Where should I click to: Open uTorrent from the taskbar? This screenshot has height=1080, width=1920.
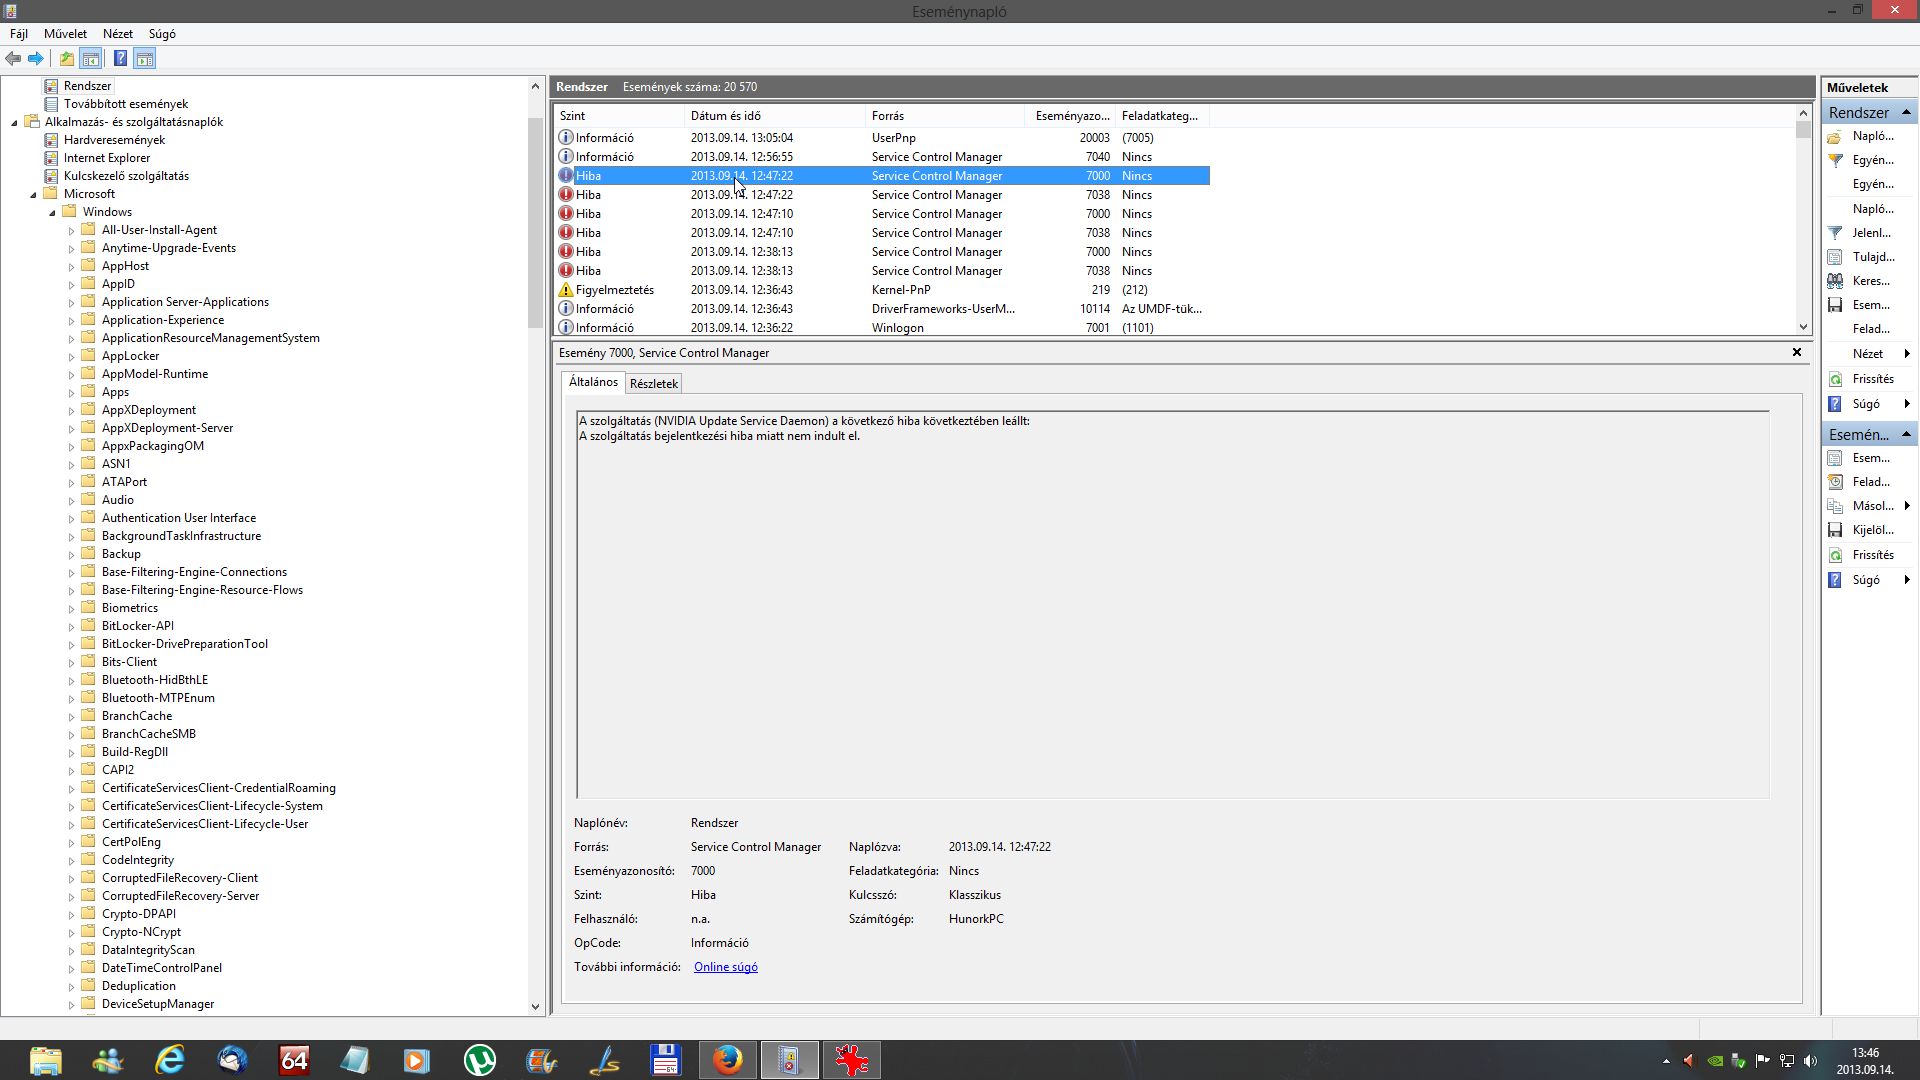click(x=480, y=1060)
